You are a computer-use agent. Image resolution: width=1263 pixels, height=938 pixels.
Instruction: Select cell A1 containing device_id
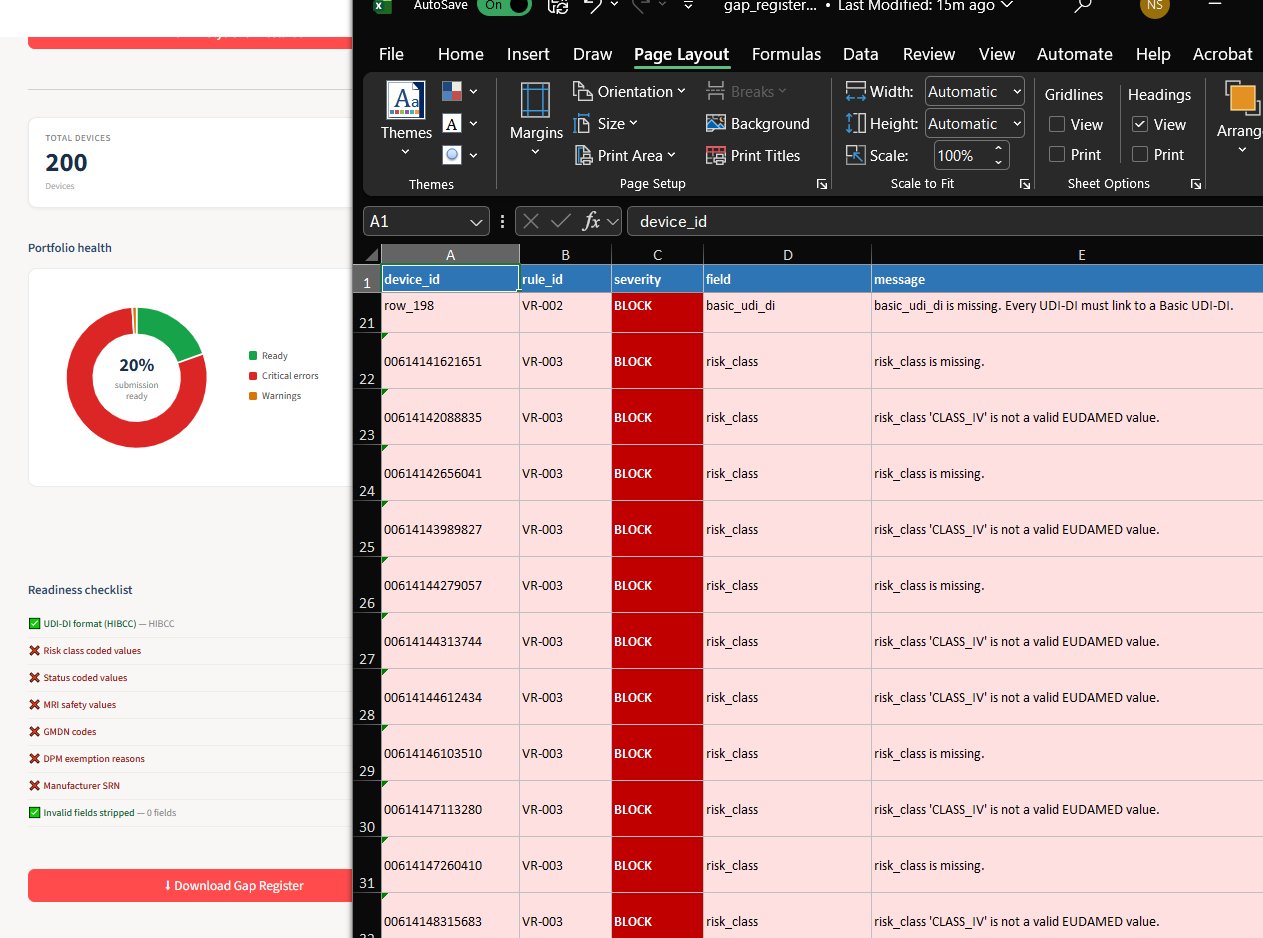(449, 279)
